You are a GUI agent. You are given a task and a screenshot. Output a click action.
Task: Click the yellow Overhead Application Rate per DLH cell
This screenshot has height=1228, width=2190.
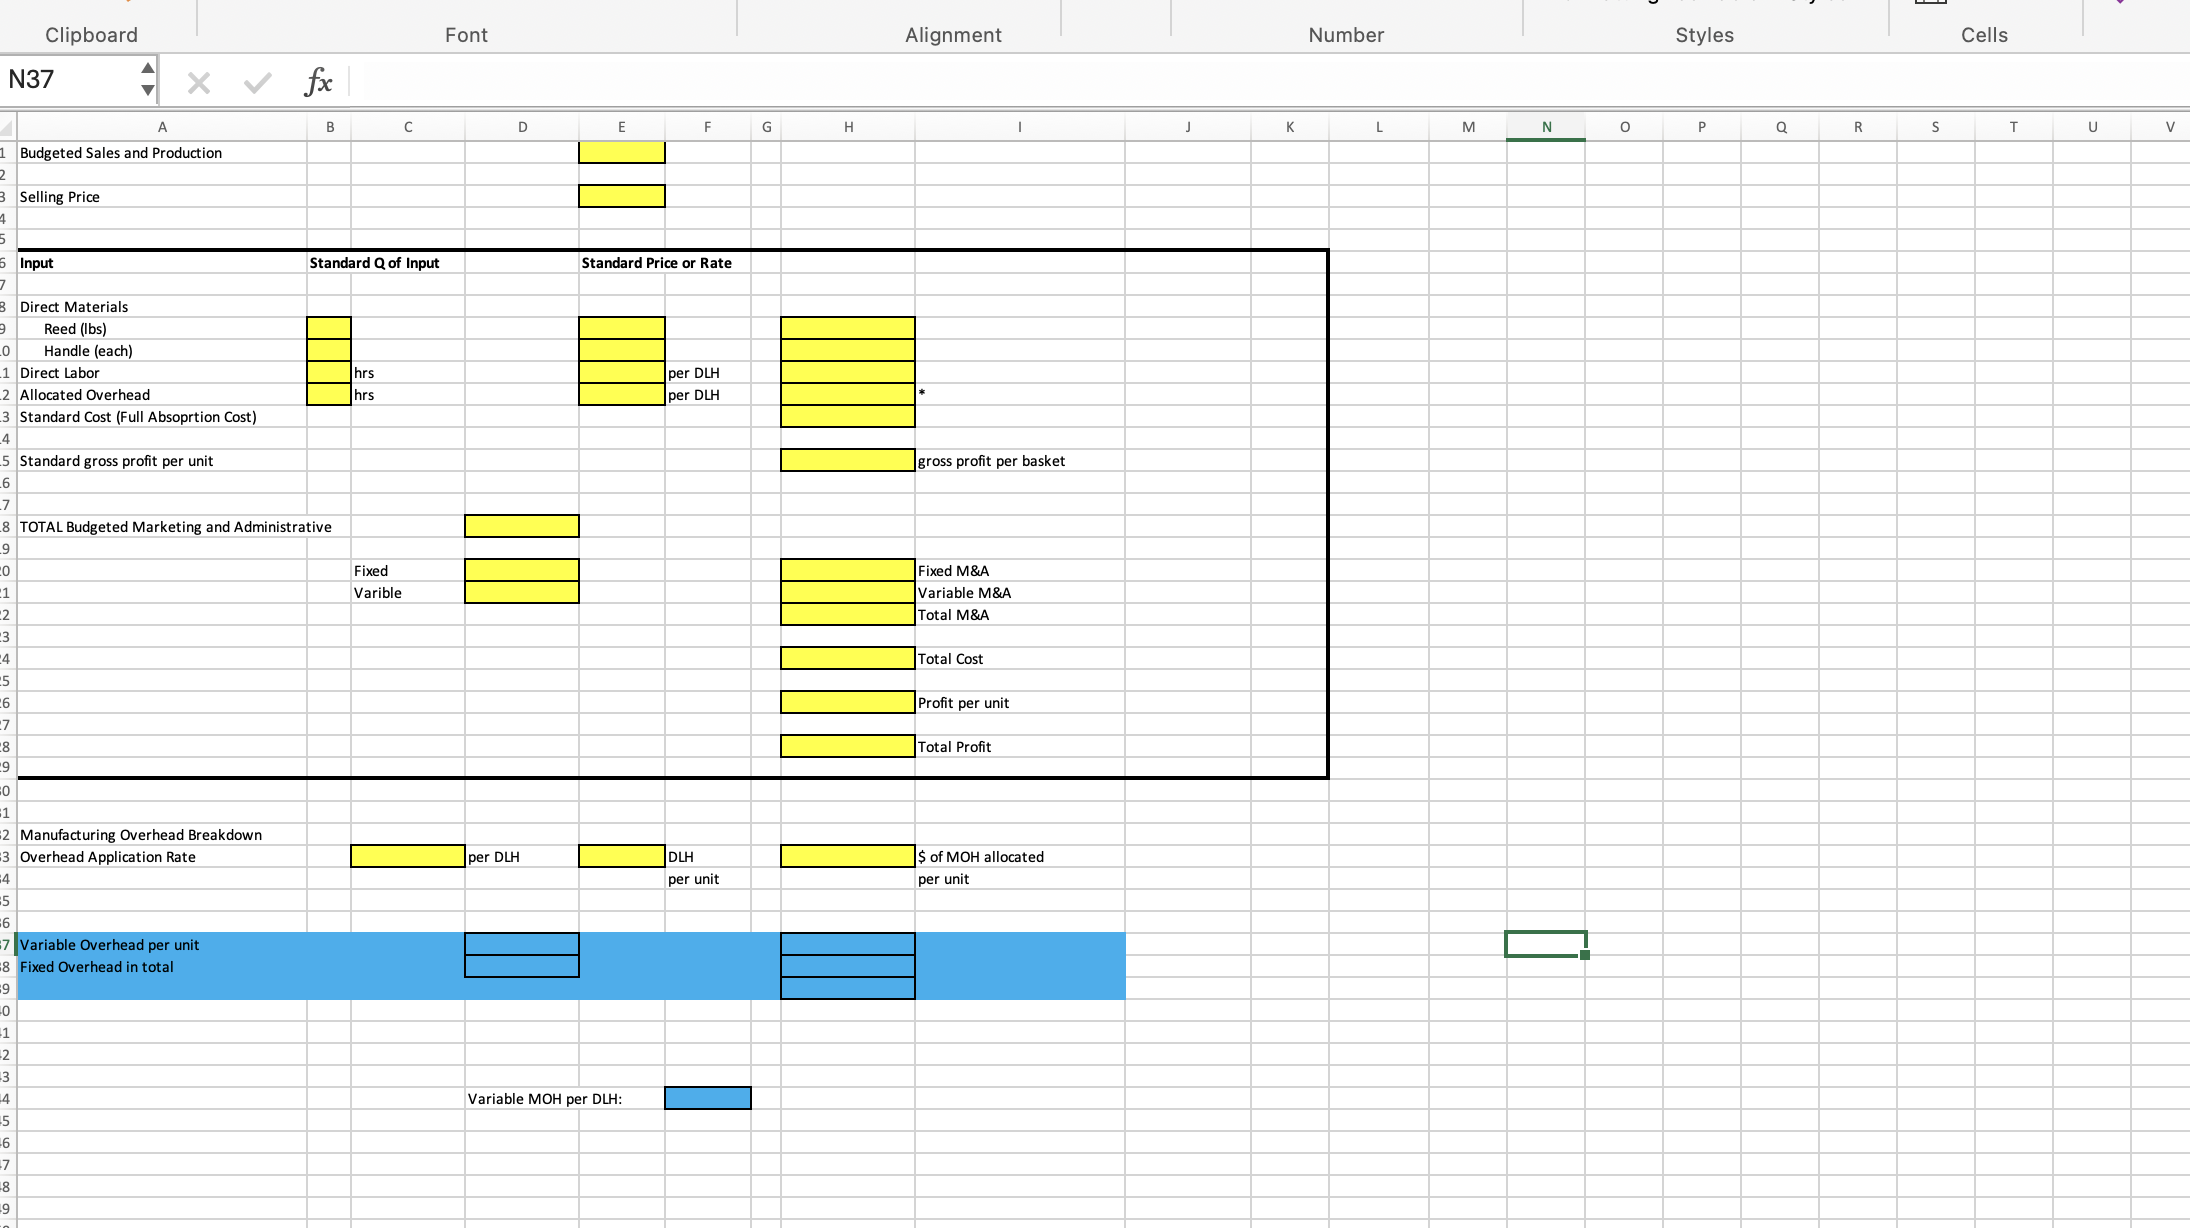click(x=407, y=857)
